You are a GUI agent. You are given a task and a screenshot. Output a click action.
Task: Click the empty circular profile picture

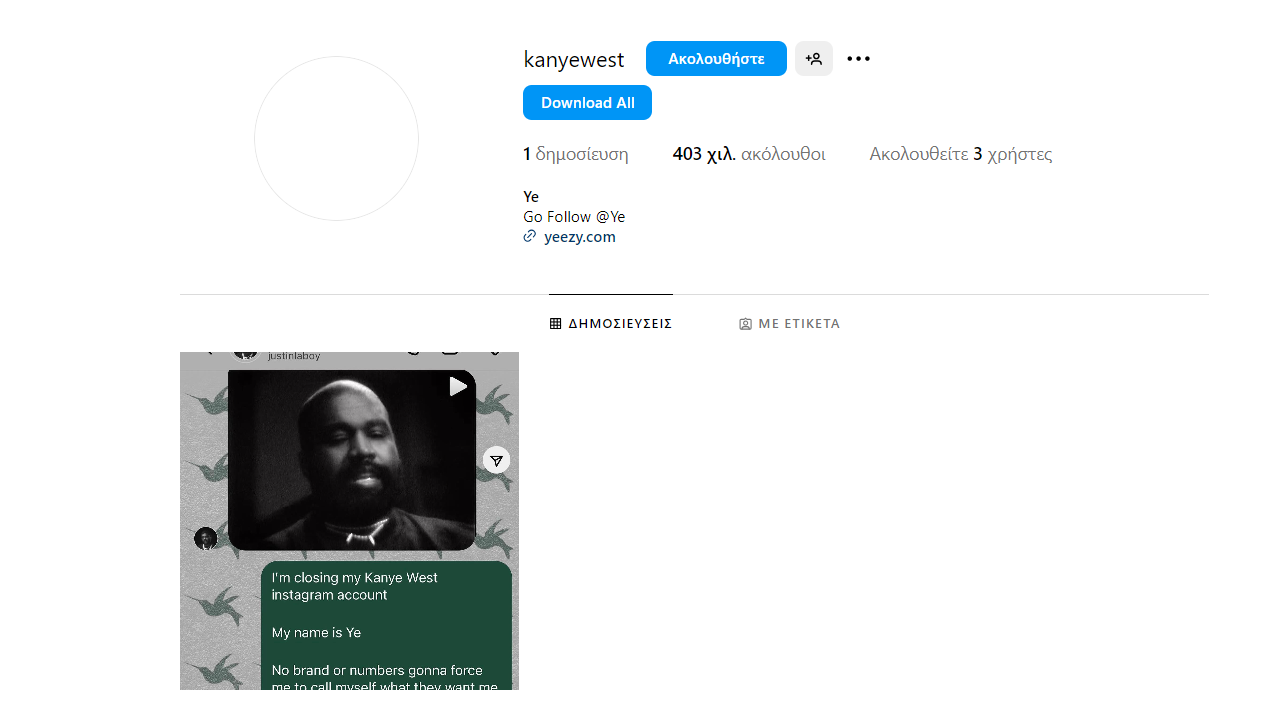pyautogui.click(x=336, y=139)
